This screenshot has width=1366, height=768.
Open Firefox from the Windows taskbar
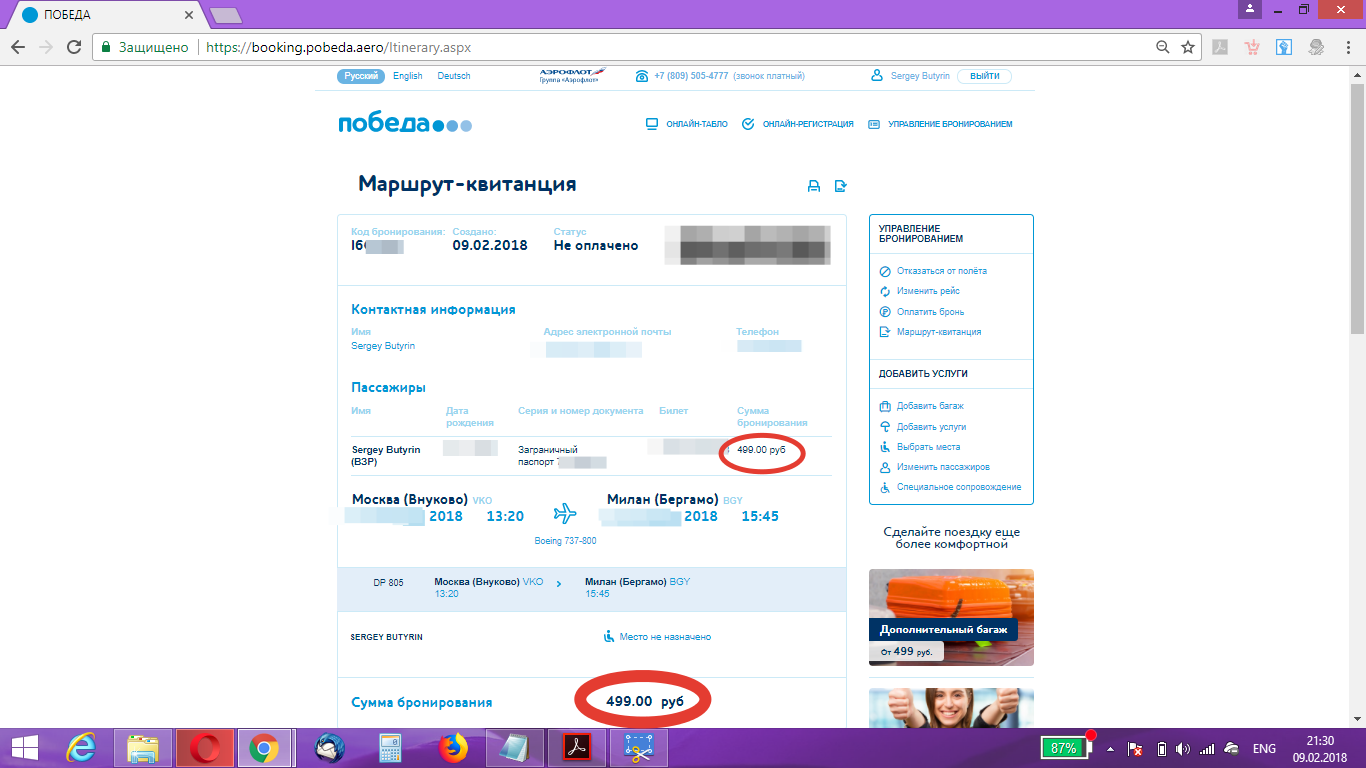[x=453, y=748]
